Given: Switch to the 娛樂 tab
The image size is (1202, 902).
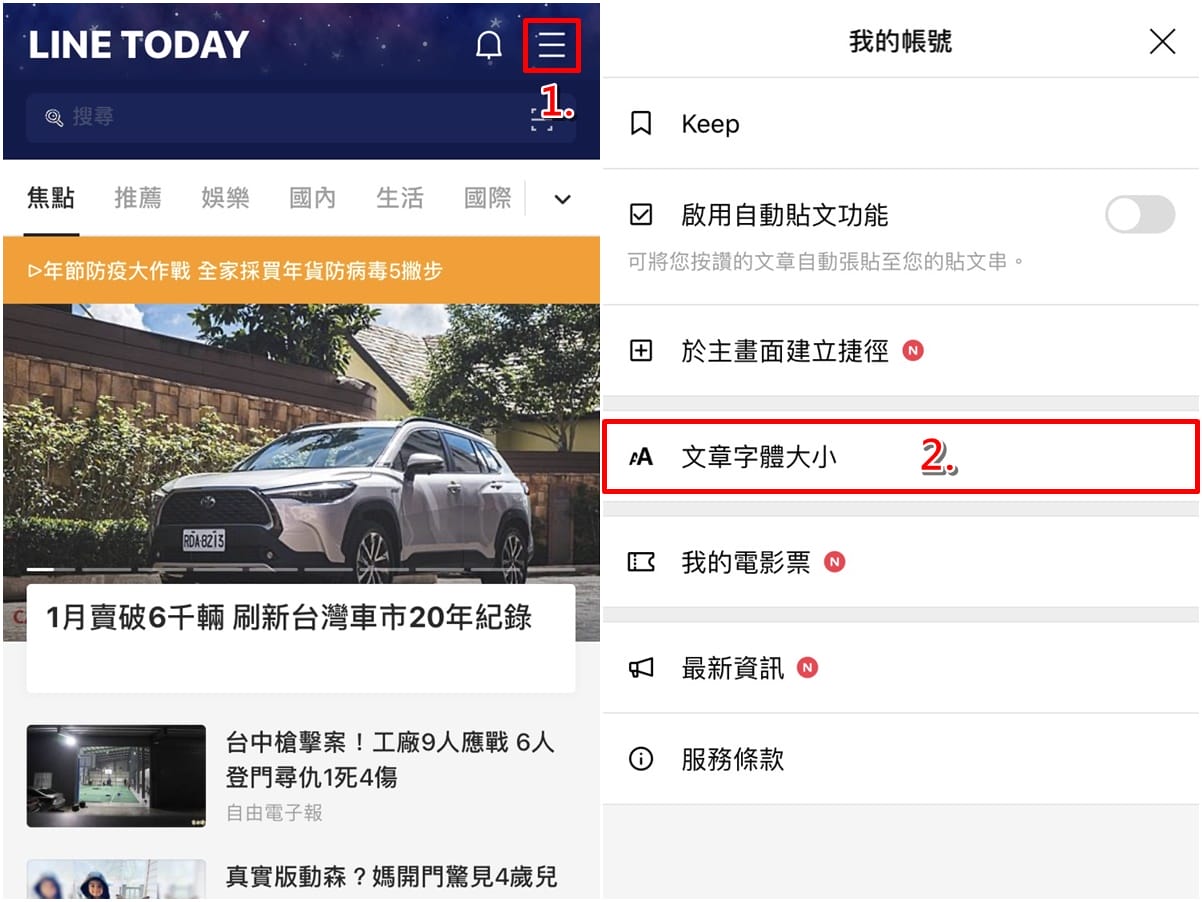Looking at the screenshot, I should pyautogui.click(x=225, y=198).
